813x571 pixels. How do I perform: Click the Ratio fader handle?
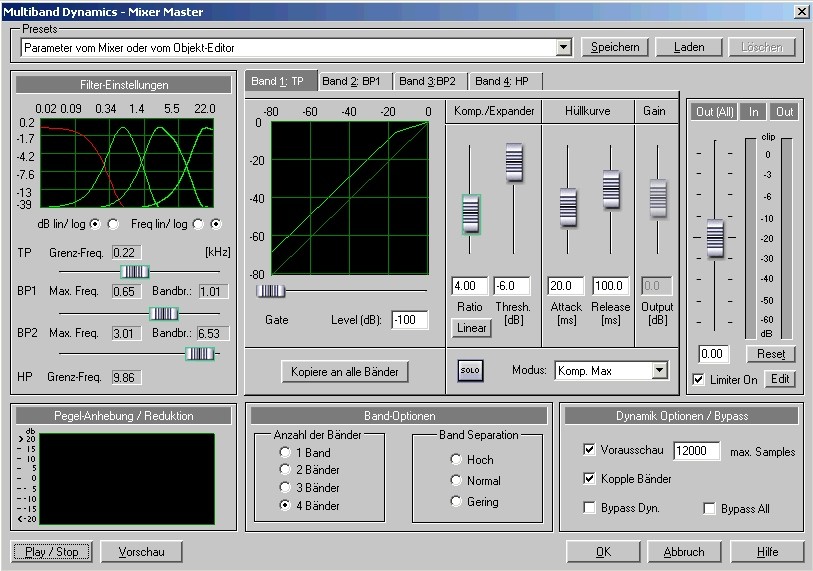click(x=471, y=214)
